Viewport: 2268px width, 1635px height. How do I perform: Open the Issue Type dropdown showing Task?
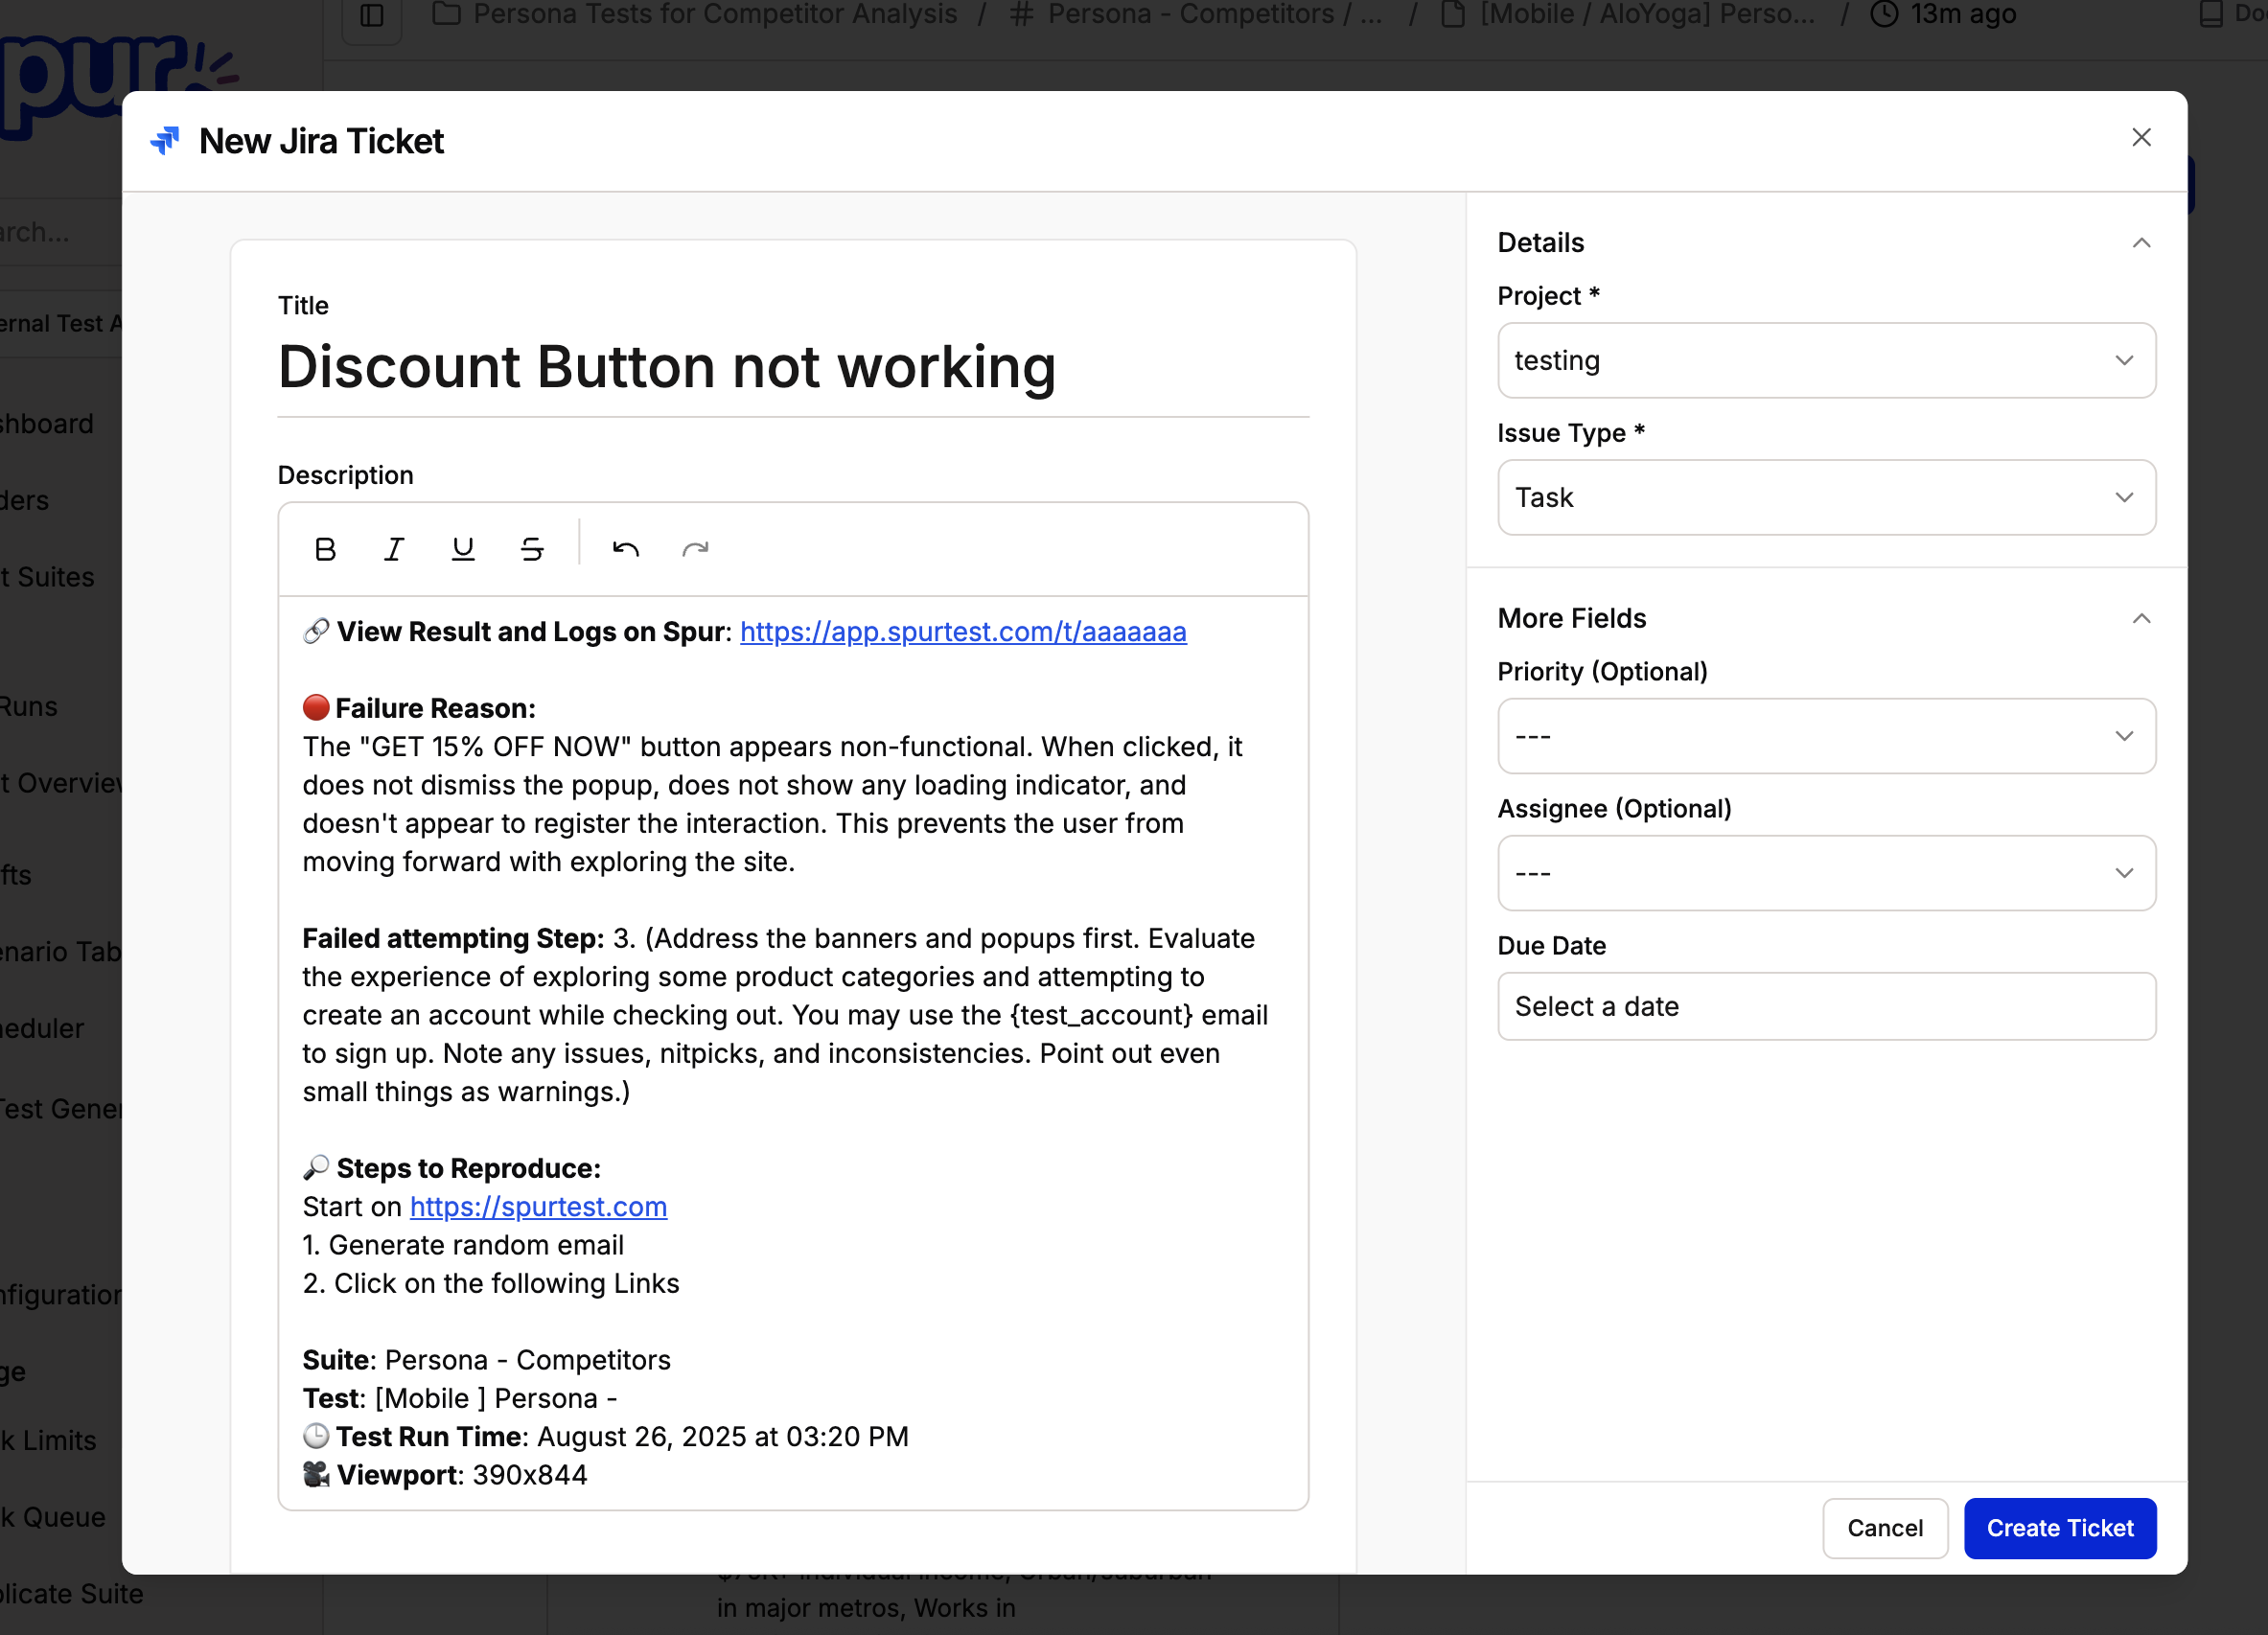(1825, 497)
